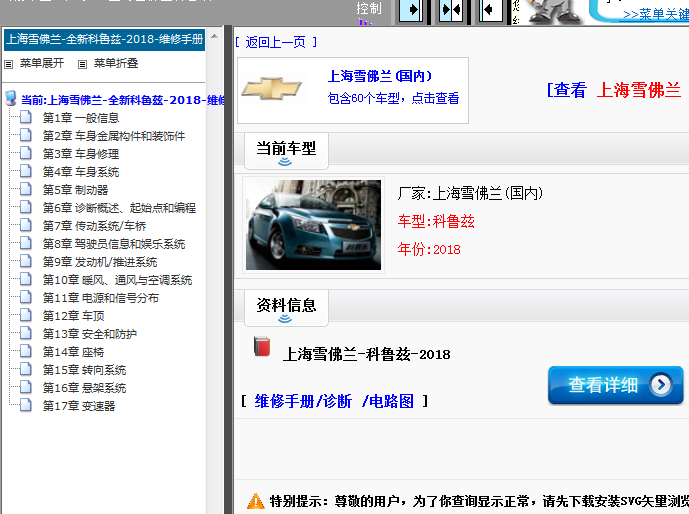Open the 上海雪佛兰 (国内) brand link

point(380,76)
